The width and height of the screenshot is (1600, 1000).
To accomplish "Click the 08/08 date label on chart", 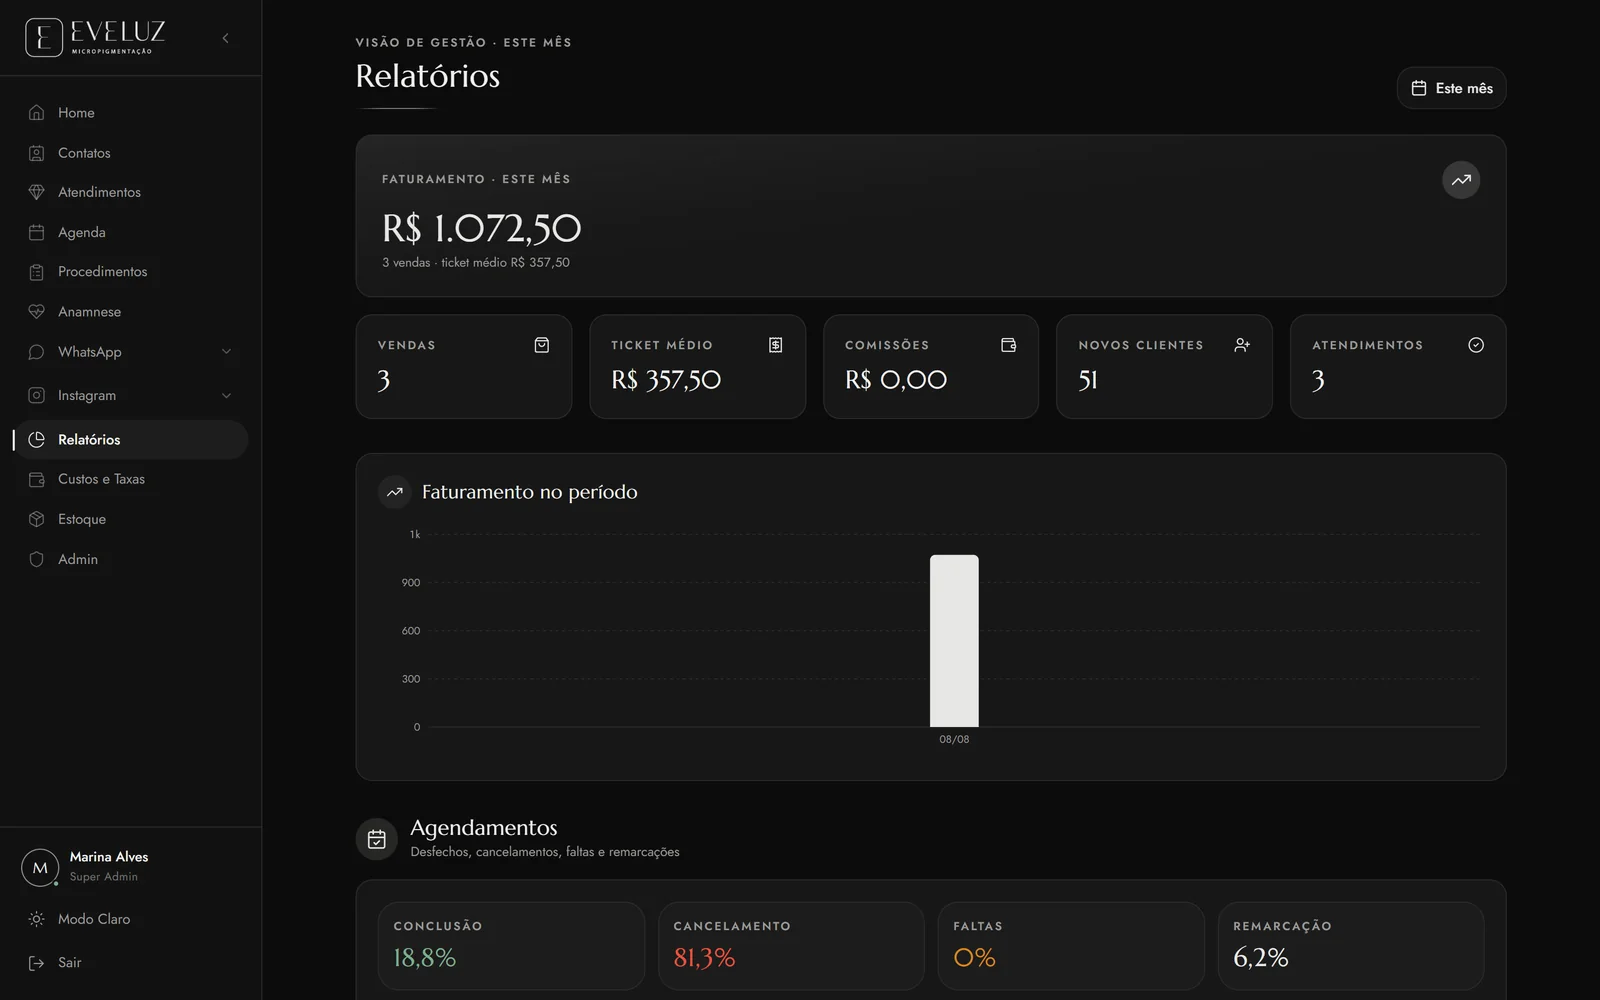I will [x=954, y=740].
